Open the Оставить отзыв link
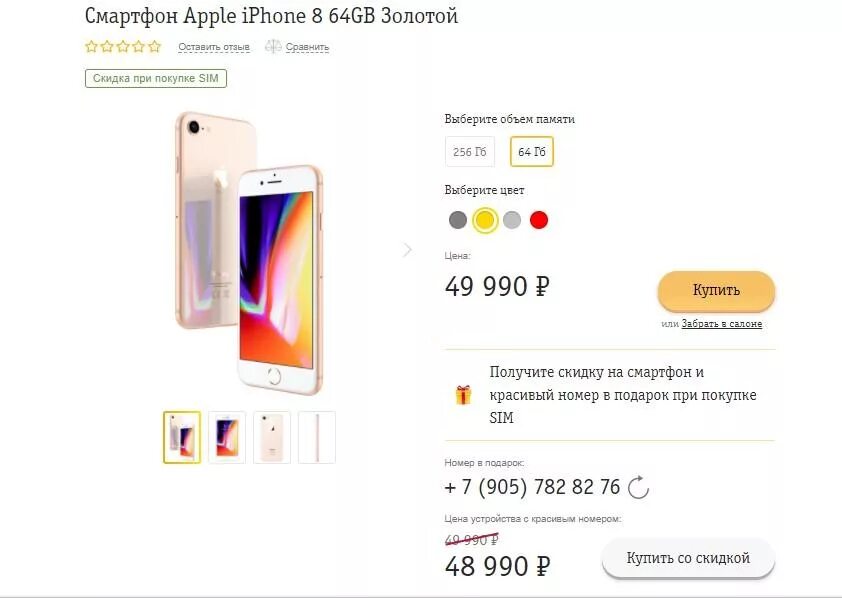Viewport: 842px width, 598px height. [214, 47]
